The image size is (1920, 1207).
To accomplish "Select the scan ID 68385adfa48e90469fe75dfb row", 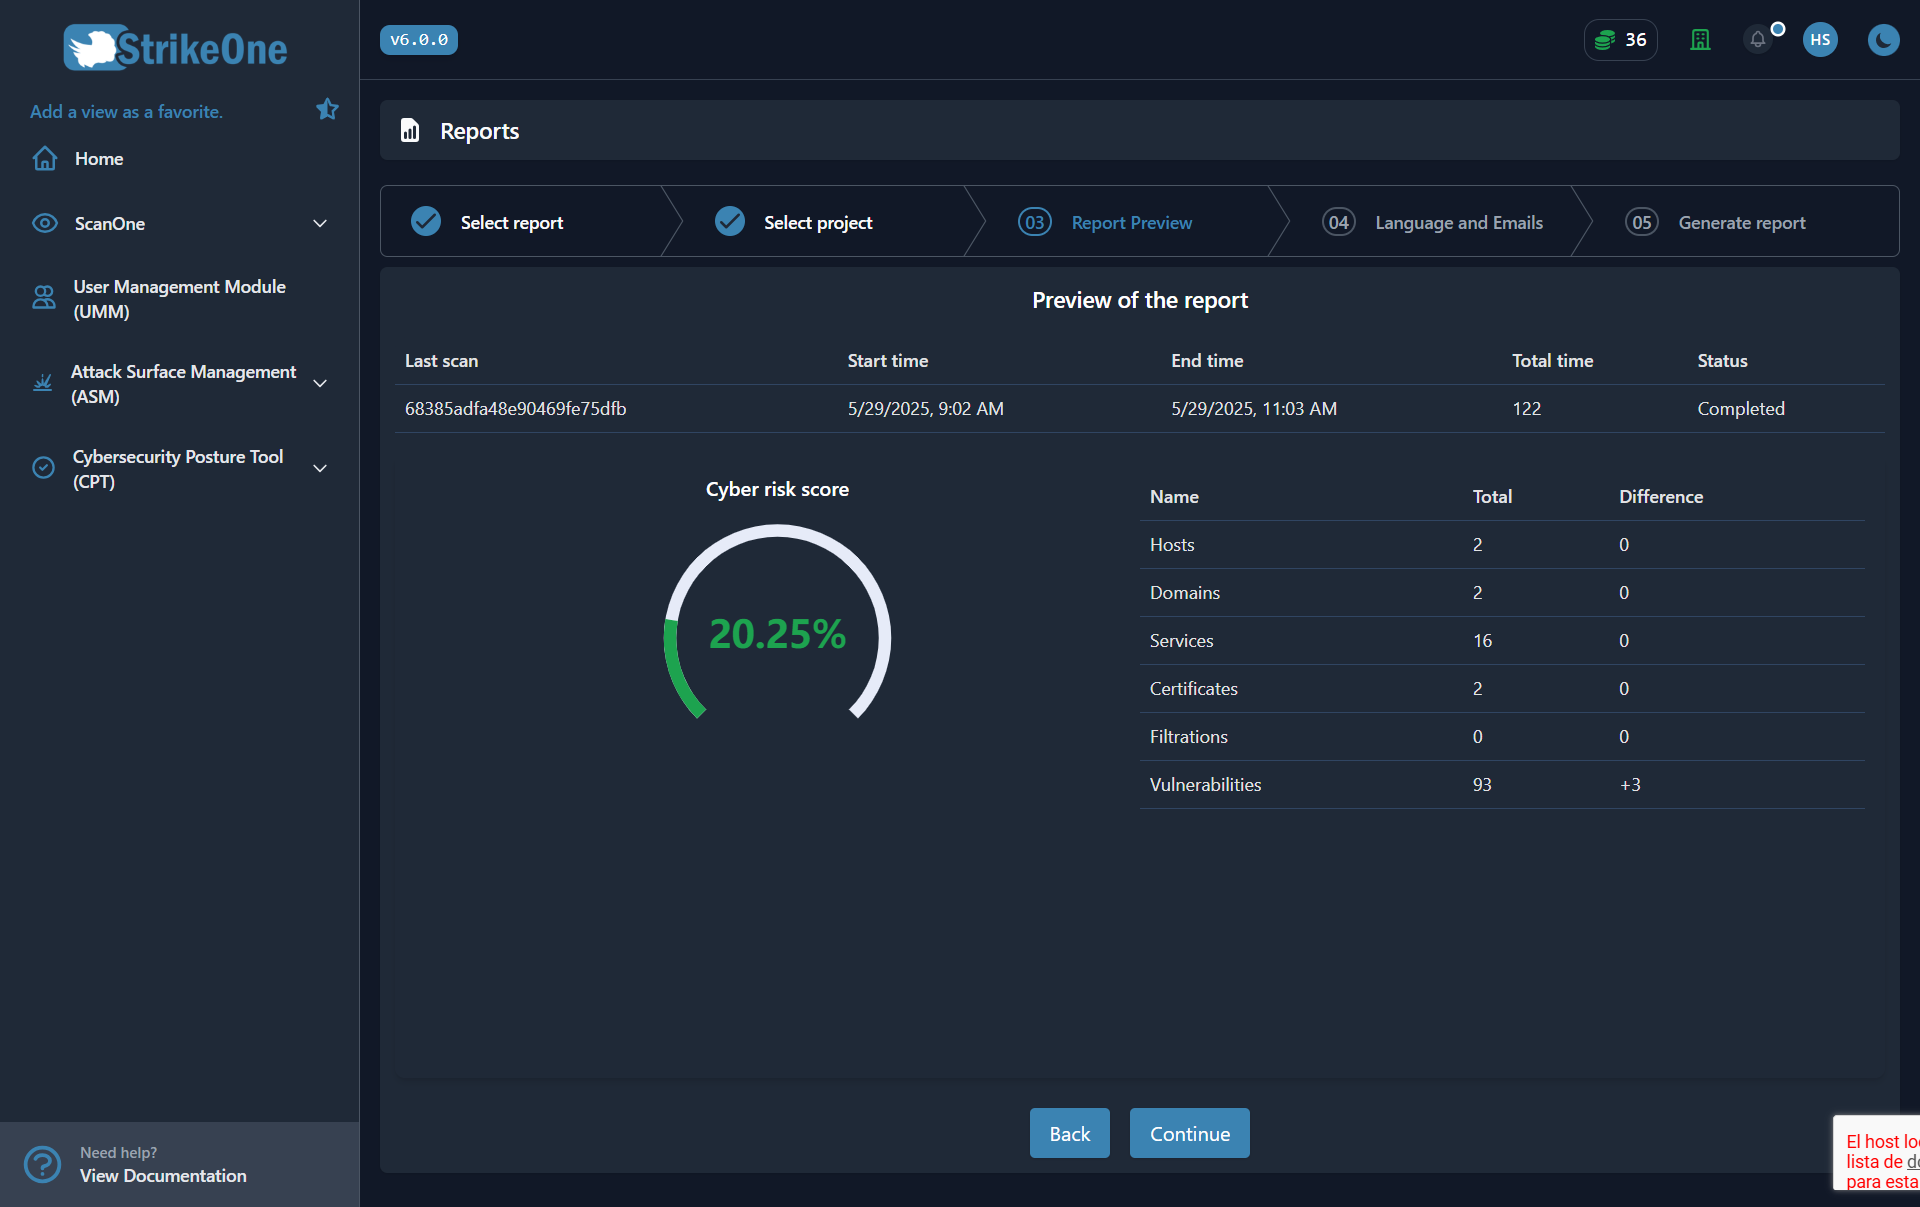I will (x=515, y=408).
